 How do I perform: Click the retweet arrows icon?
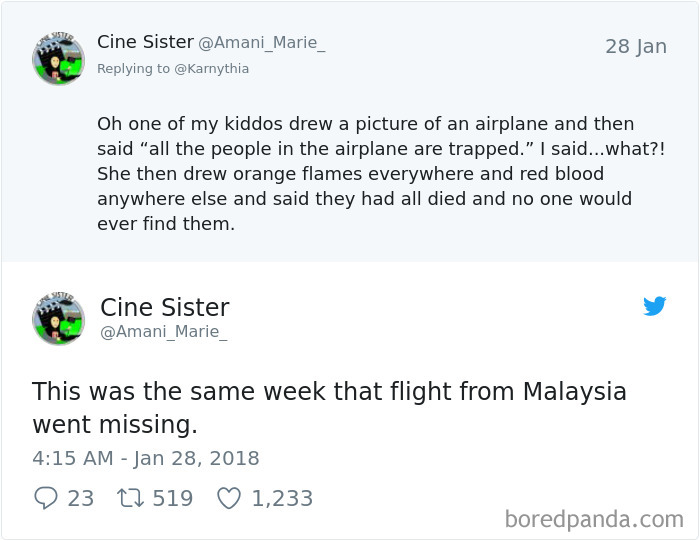tap(128, 498)
